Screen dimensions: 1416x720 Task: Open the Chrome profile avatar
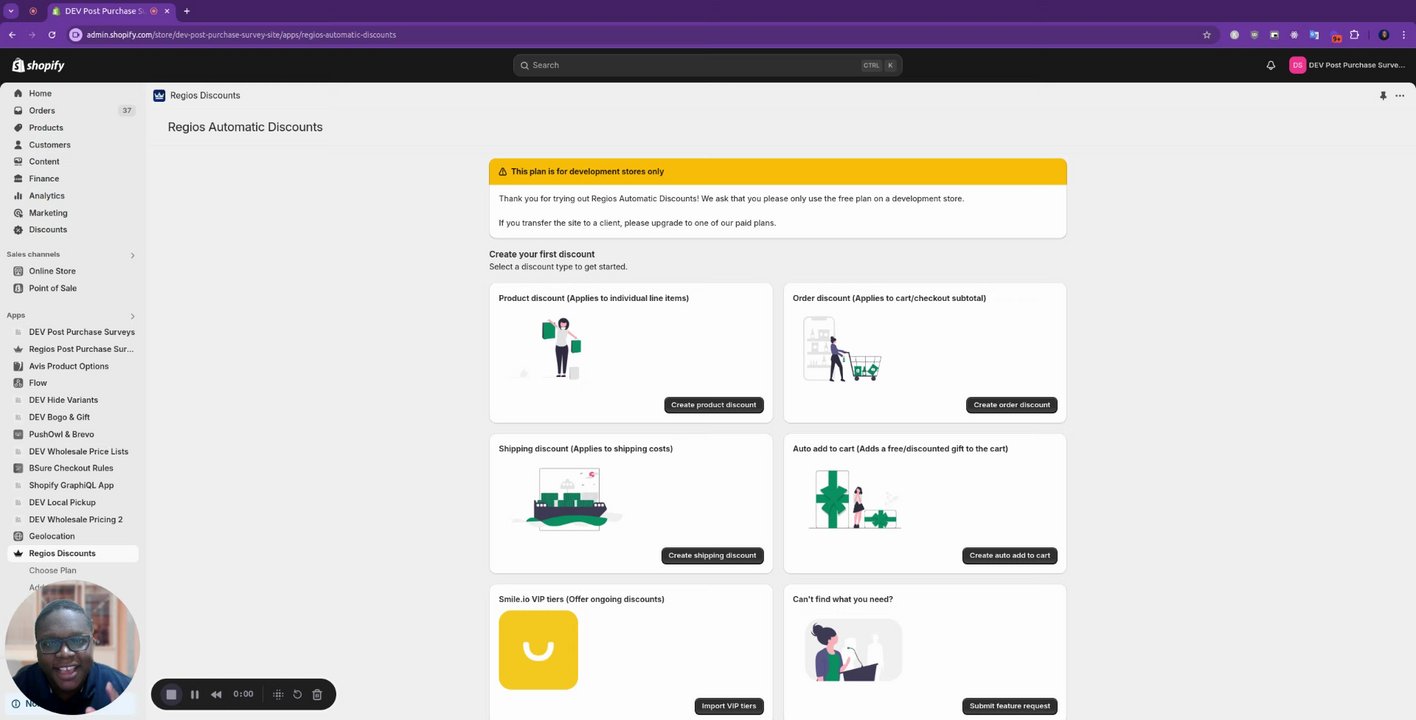click(1384, 35)
